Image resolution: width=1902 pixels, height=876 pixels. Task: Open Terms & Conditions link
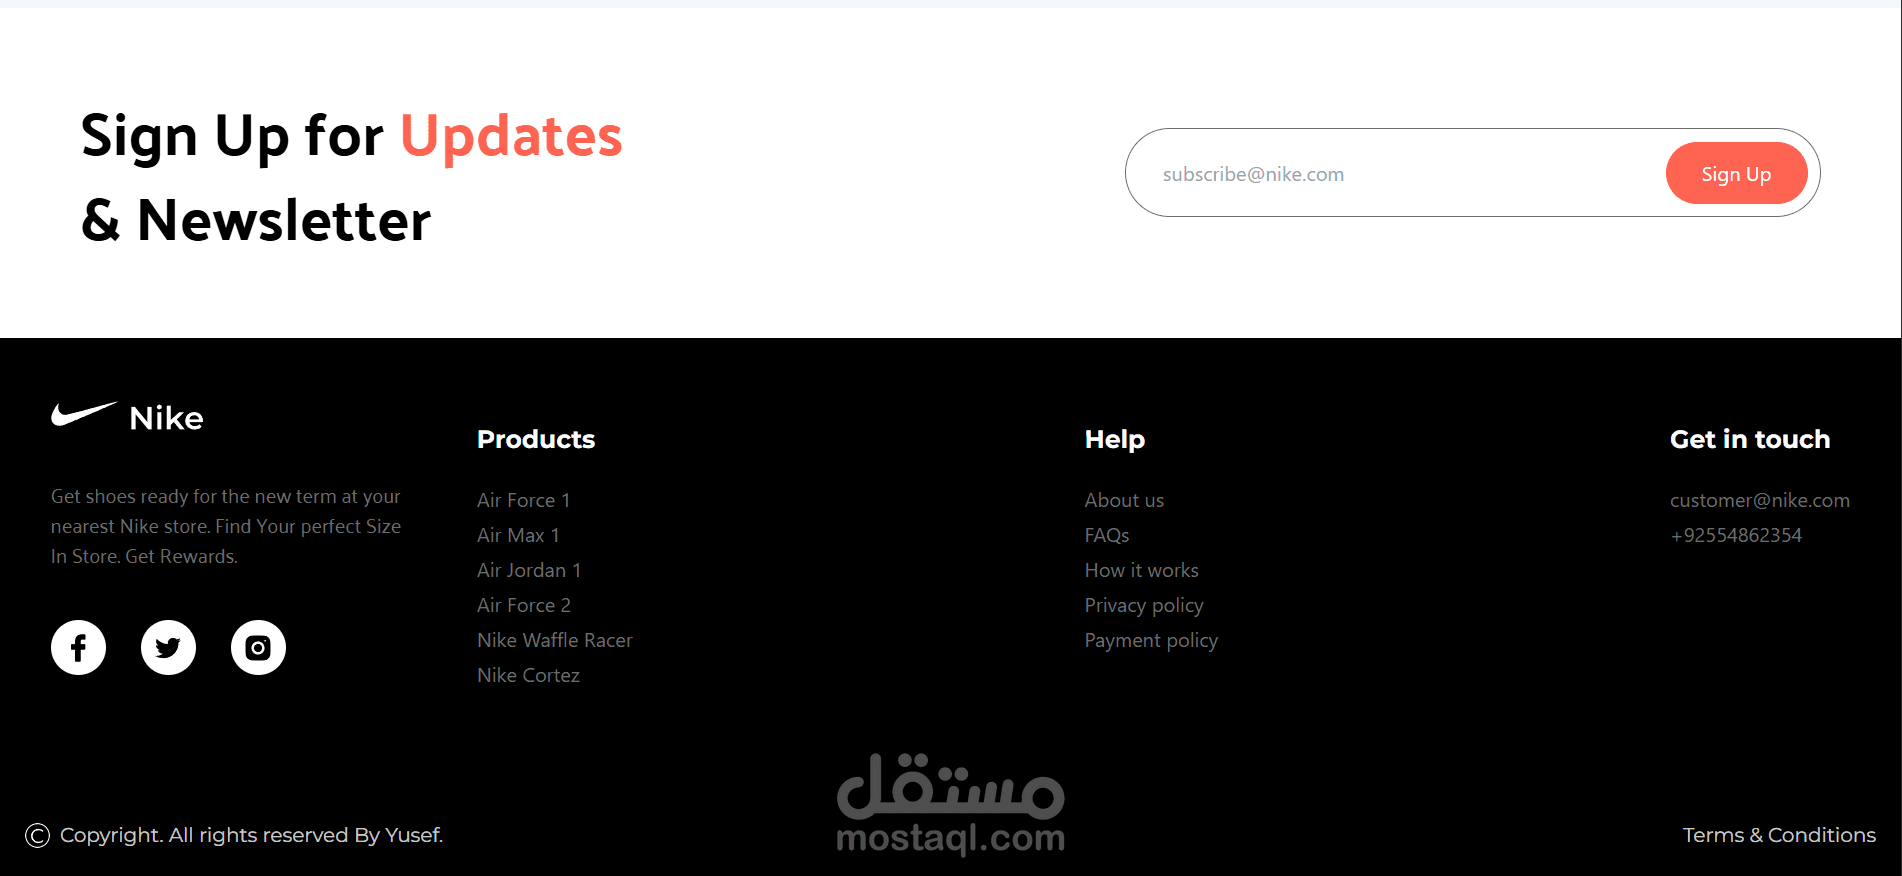1779,835
